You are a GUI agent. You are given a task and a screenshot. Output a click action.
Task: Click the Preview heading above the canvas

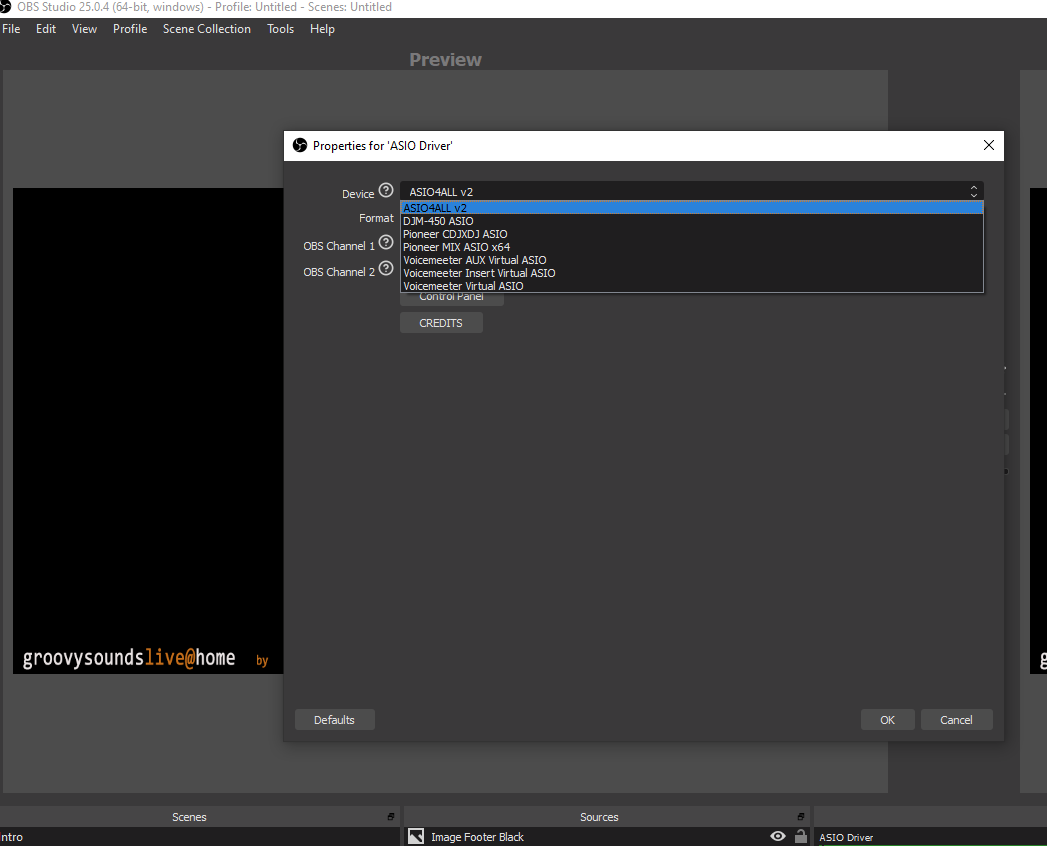(x=445, y=59)
